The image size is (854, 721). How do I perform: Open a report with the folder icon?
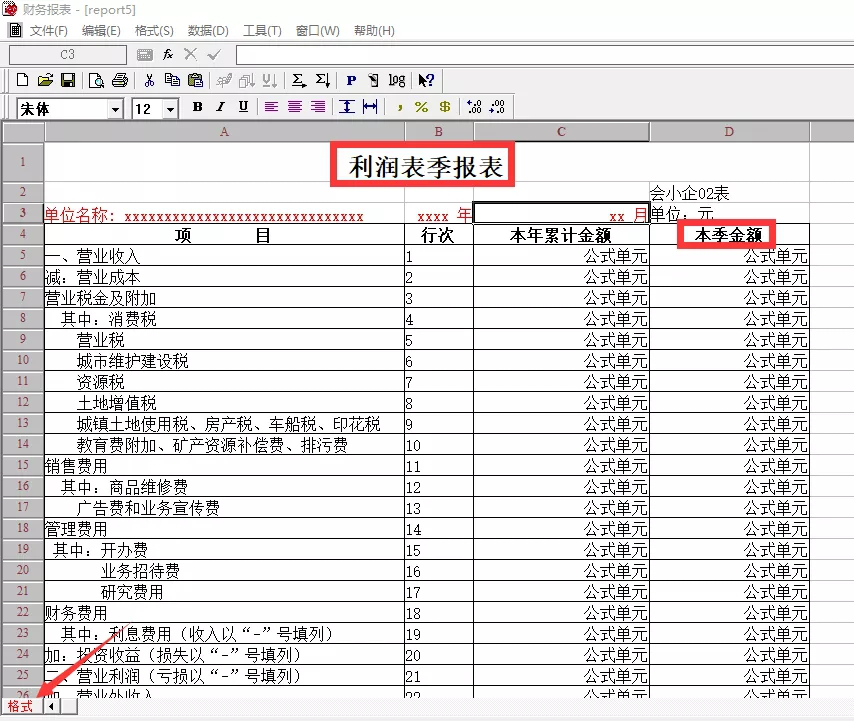pyautogui.click(x=45, y=80)
